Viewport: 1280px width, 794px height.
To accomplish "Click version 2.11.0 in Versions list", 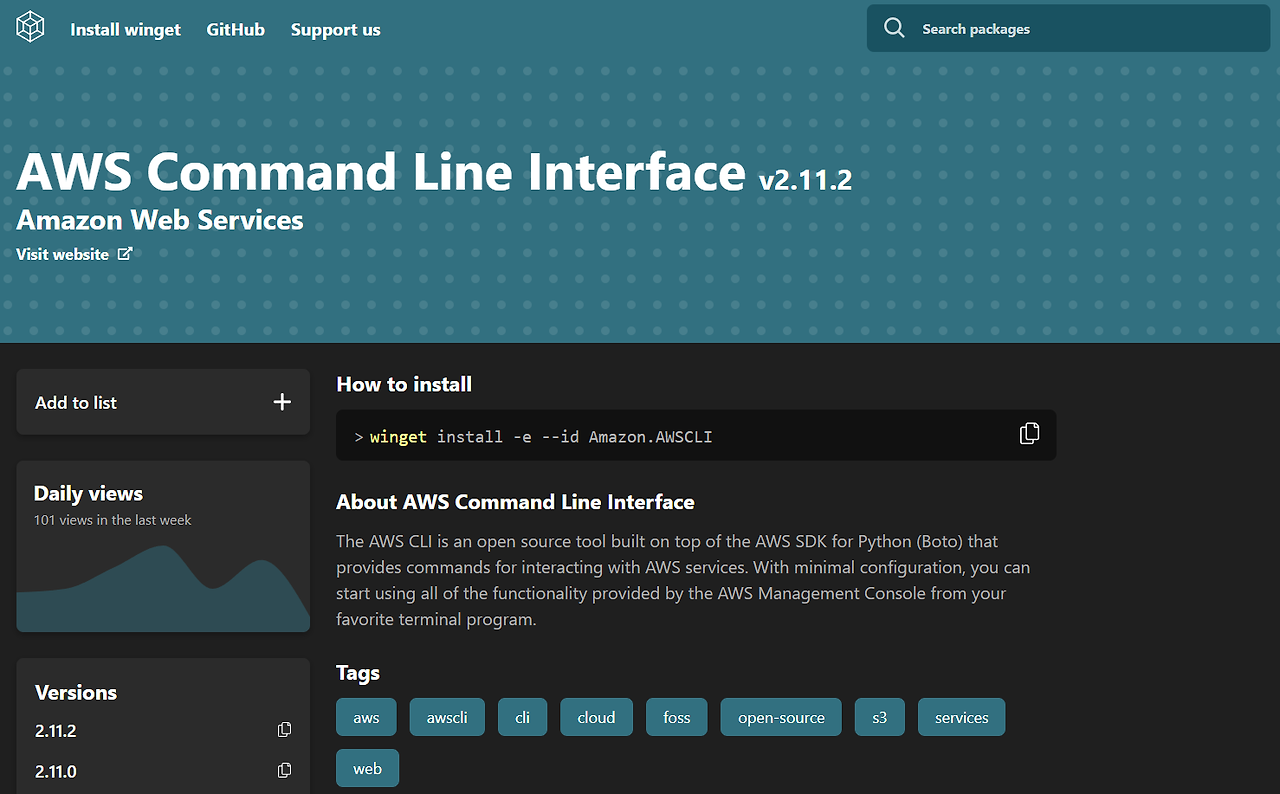I will click(x=56, y=771).
